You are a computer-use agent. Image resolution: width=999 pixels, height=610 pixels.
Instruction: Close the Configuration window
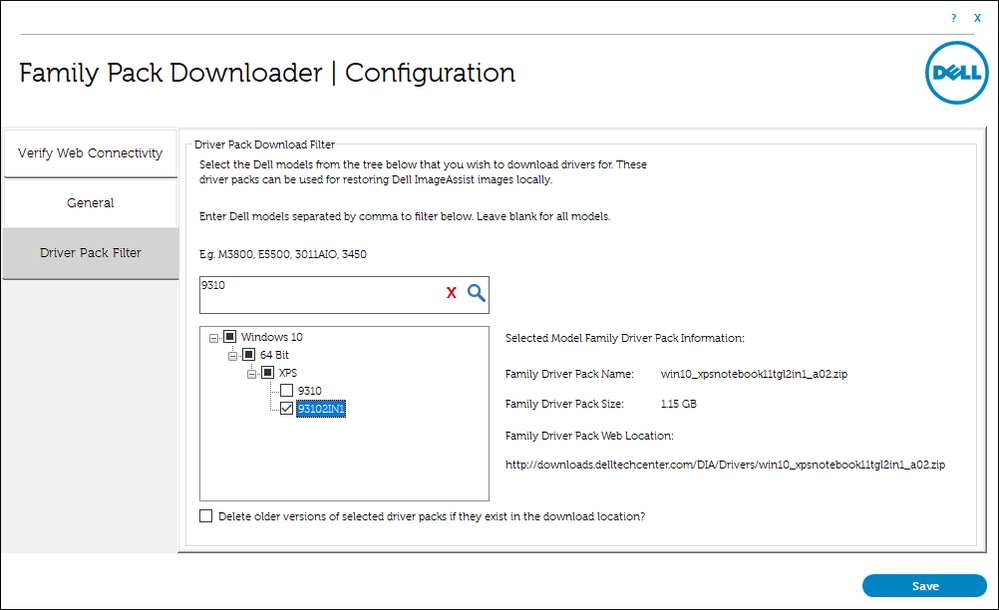(x=977, y=18)
